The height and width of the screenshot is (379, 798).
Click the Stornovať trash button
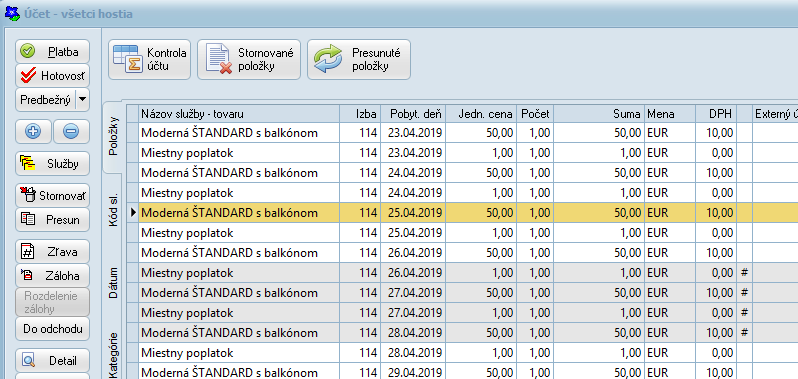pos(52,195)
